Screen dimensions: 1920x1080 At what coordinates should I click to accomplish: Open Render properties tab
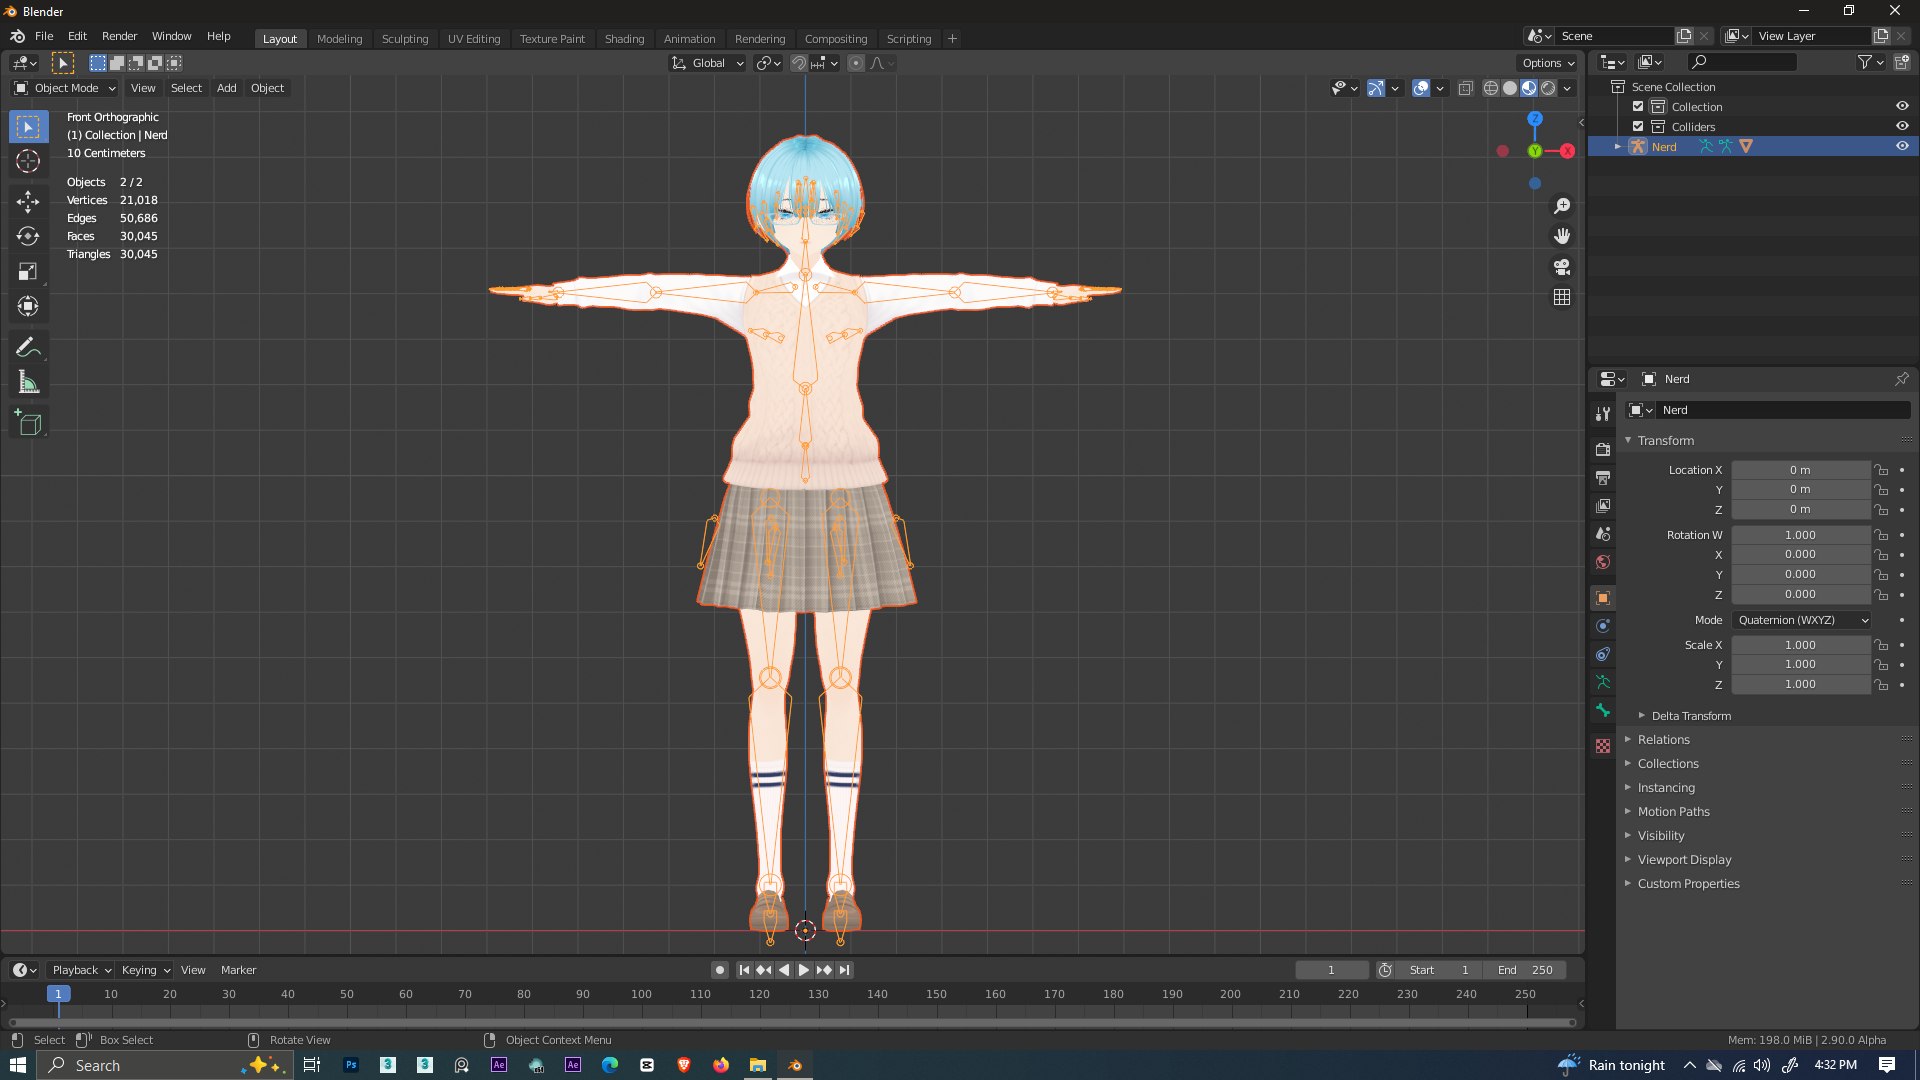click(1603, 449)
